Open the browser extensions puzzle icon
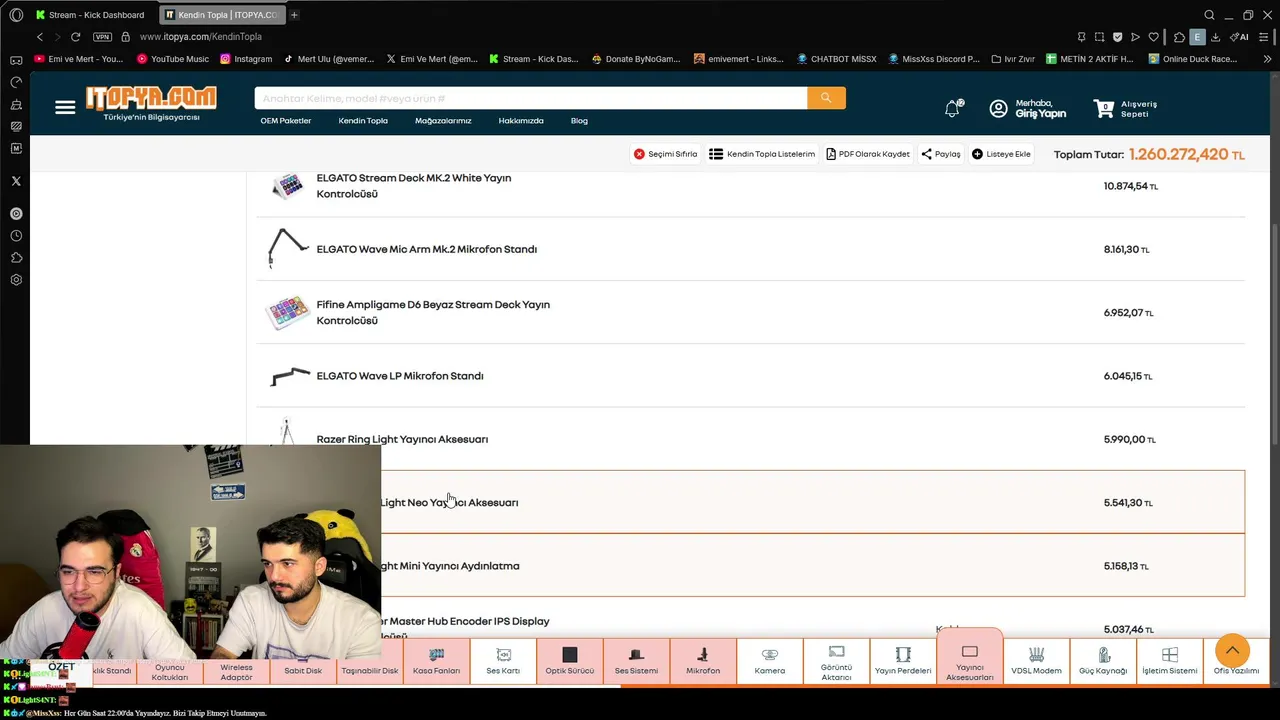 pyautogui.click(x=1179, y=37)
